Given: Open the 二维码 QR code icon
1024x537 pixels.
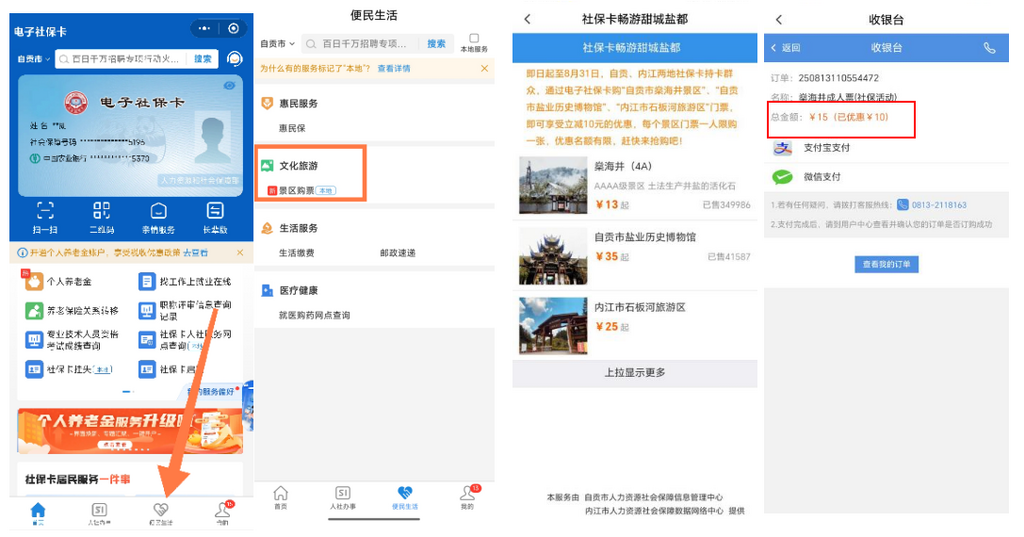Looking at the screenshot, I should [101, 214].
